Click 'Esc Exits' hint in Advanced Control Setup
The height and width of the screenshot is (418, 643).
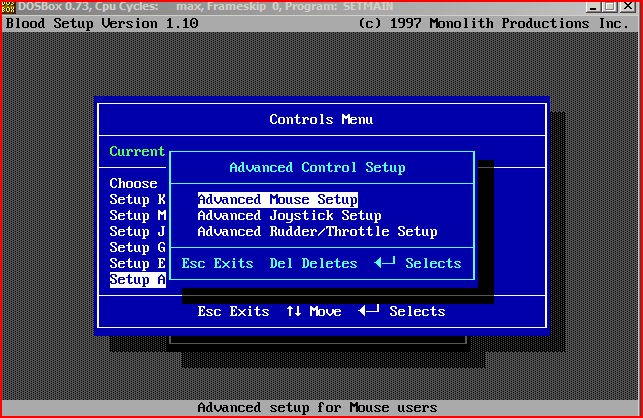point(217,263)
